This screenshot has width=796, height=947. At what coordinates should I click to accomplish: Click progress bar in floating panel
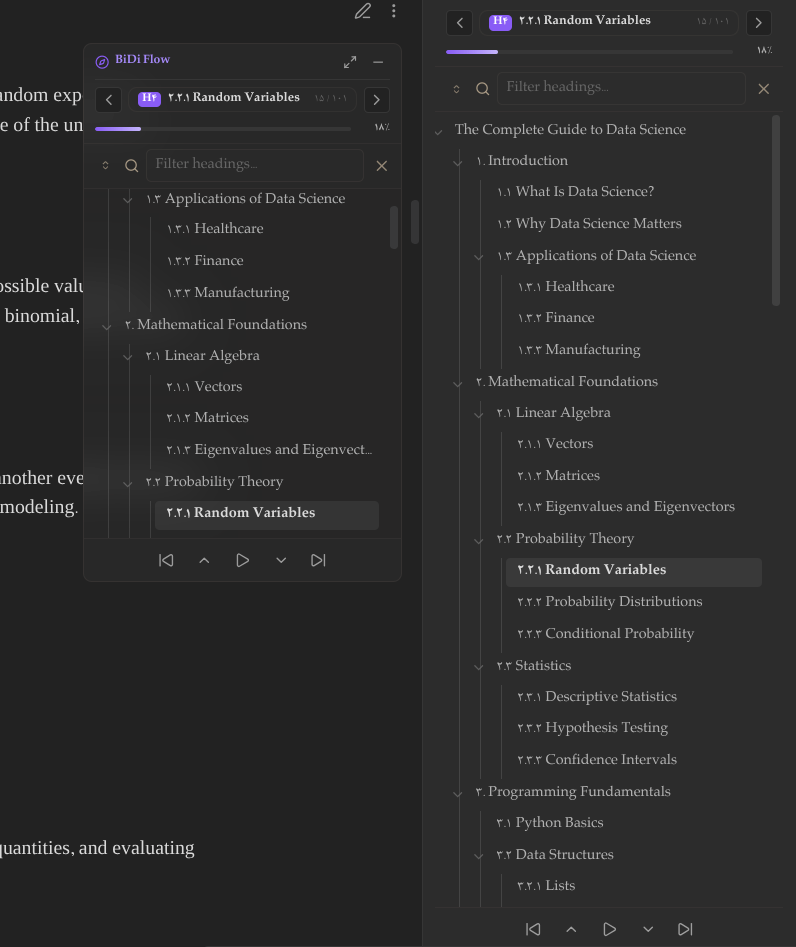[223, 129]
